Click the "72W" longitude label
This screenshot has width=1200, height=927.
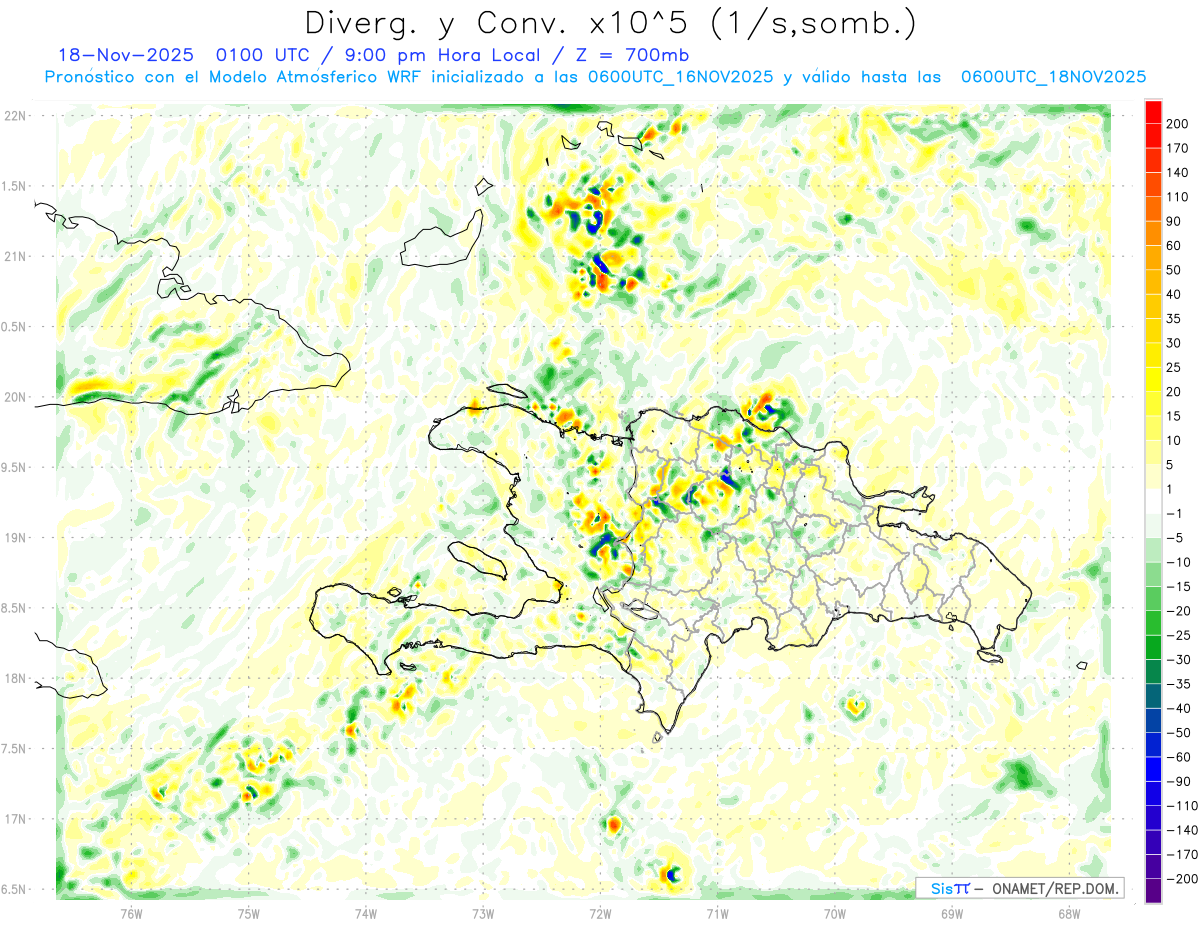(600, 913)
